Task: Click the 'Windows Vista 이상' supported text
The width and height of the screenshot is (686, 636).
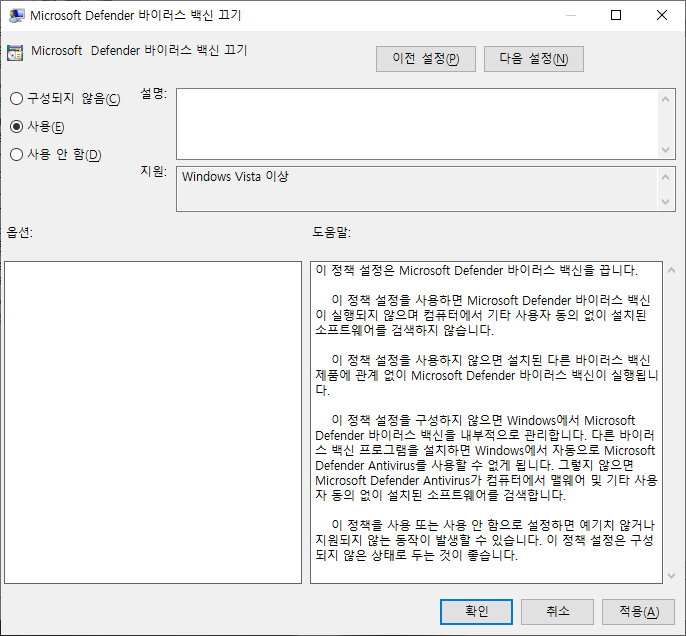Action: pyautogui.click(x=235, y=176)
